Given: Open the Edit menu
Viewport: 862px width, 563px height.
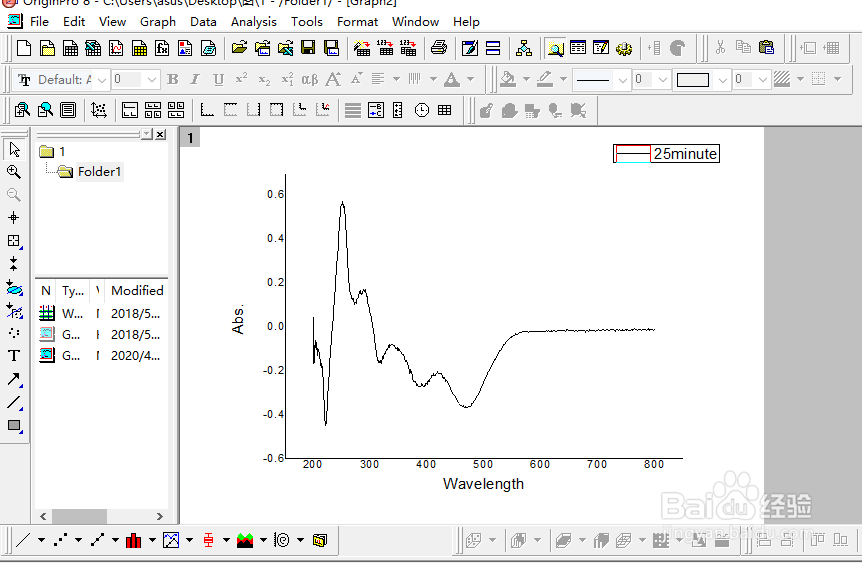Looking at the screenshot, I should (x=74, y=21).
